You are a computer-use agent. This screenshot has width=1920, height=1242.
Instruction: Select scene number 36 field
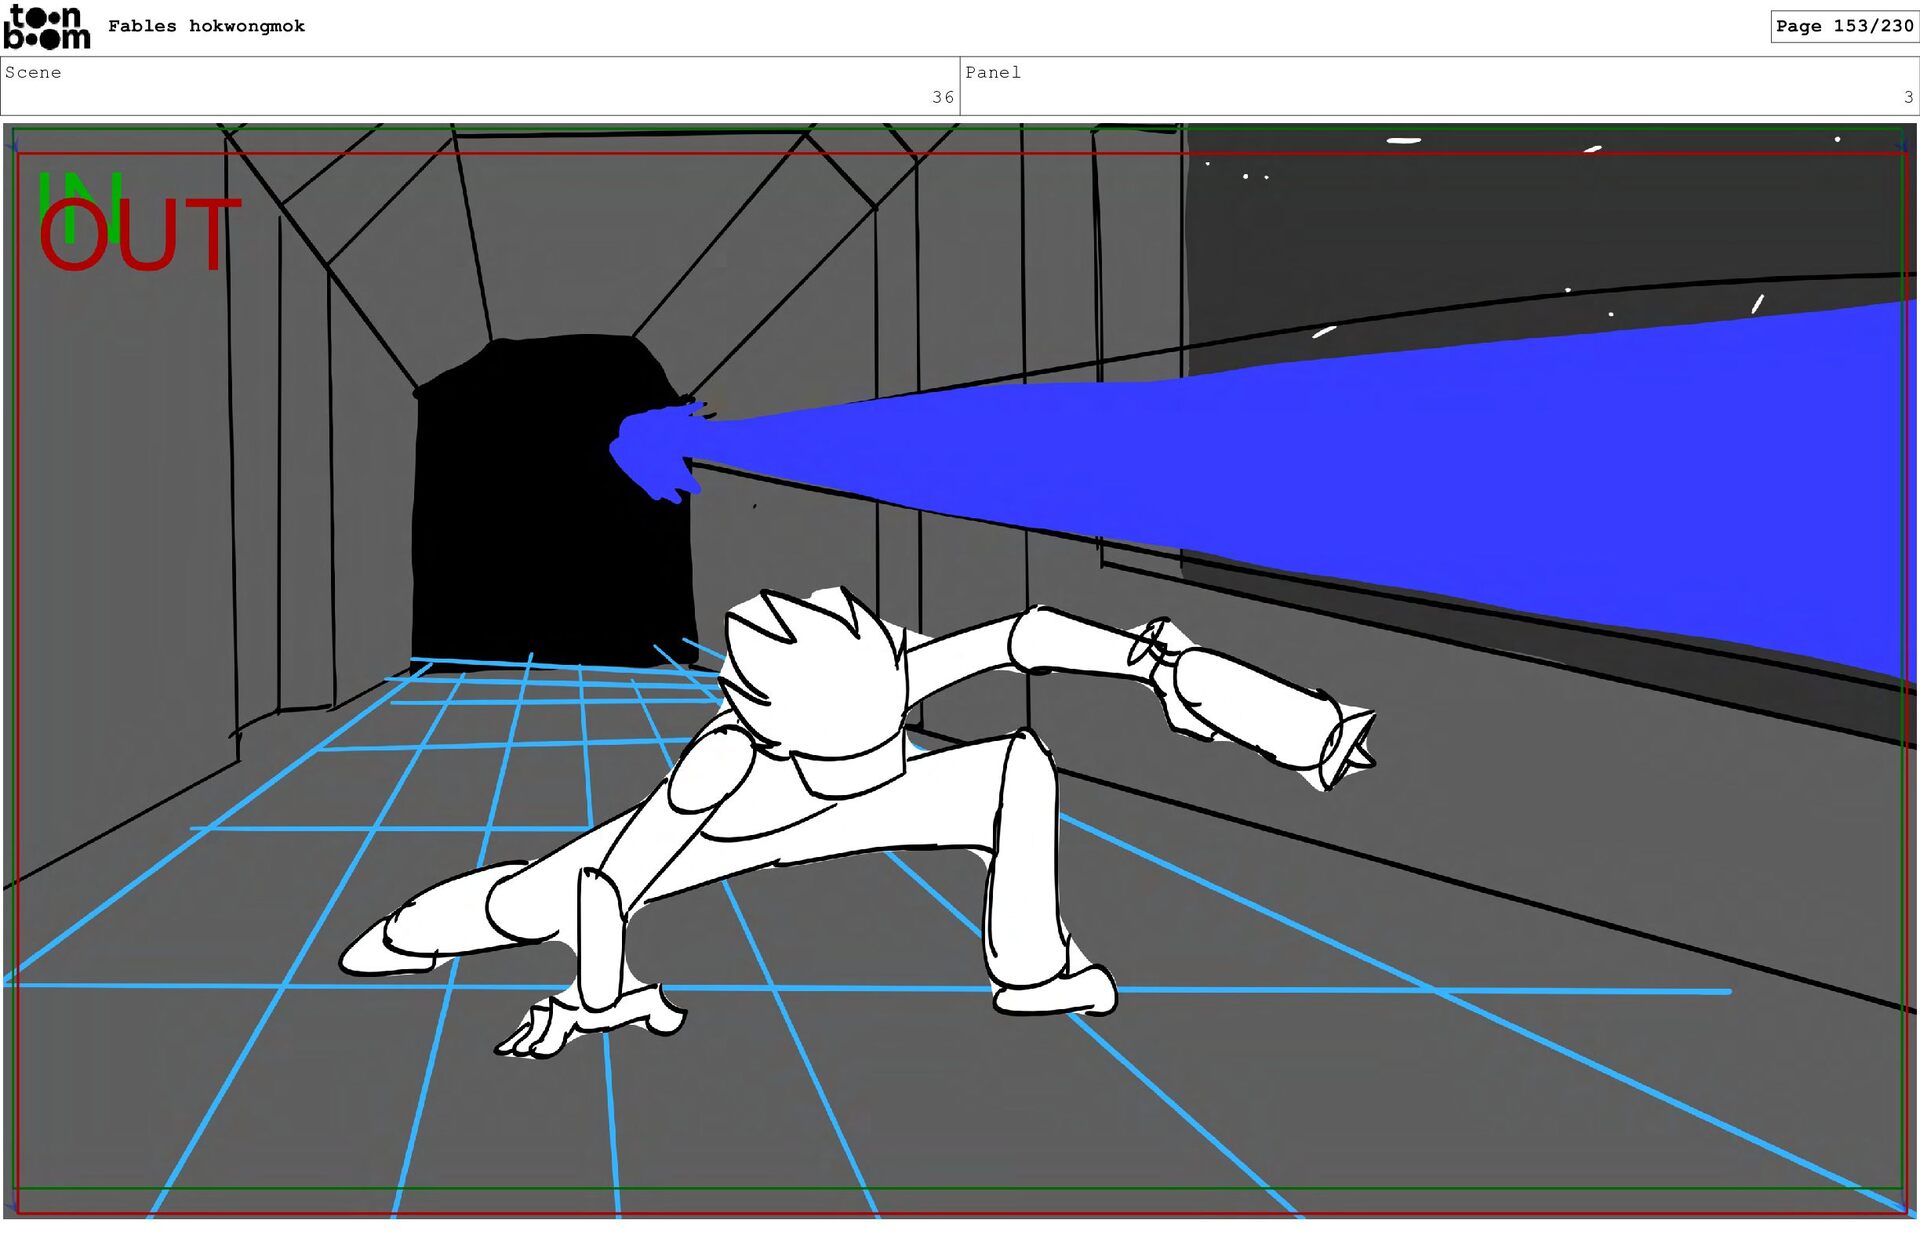click(x=942, y=97)
